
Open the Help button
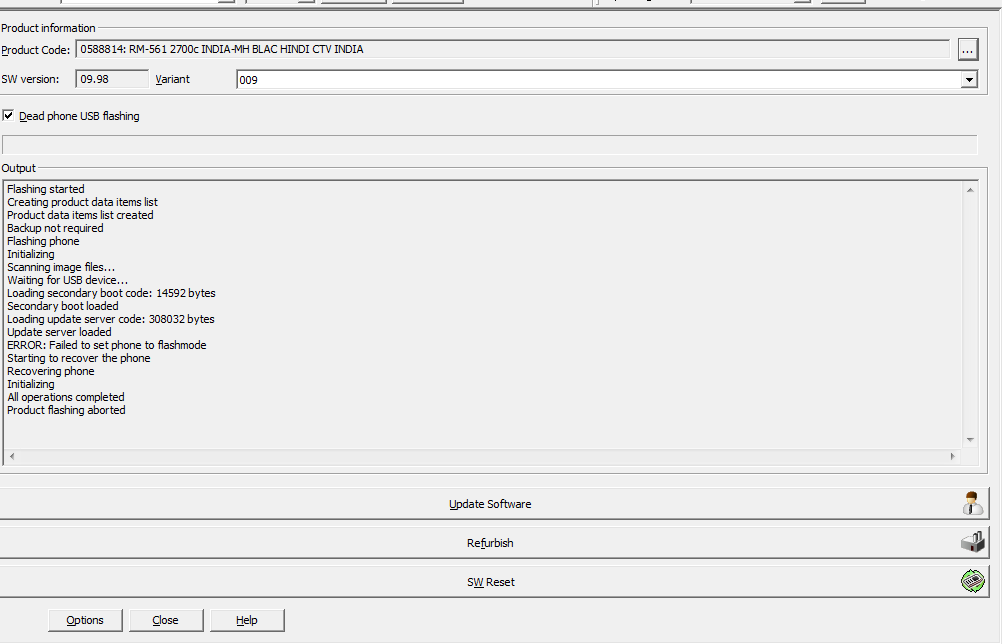[247, 620]
